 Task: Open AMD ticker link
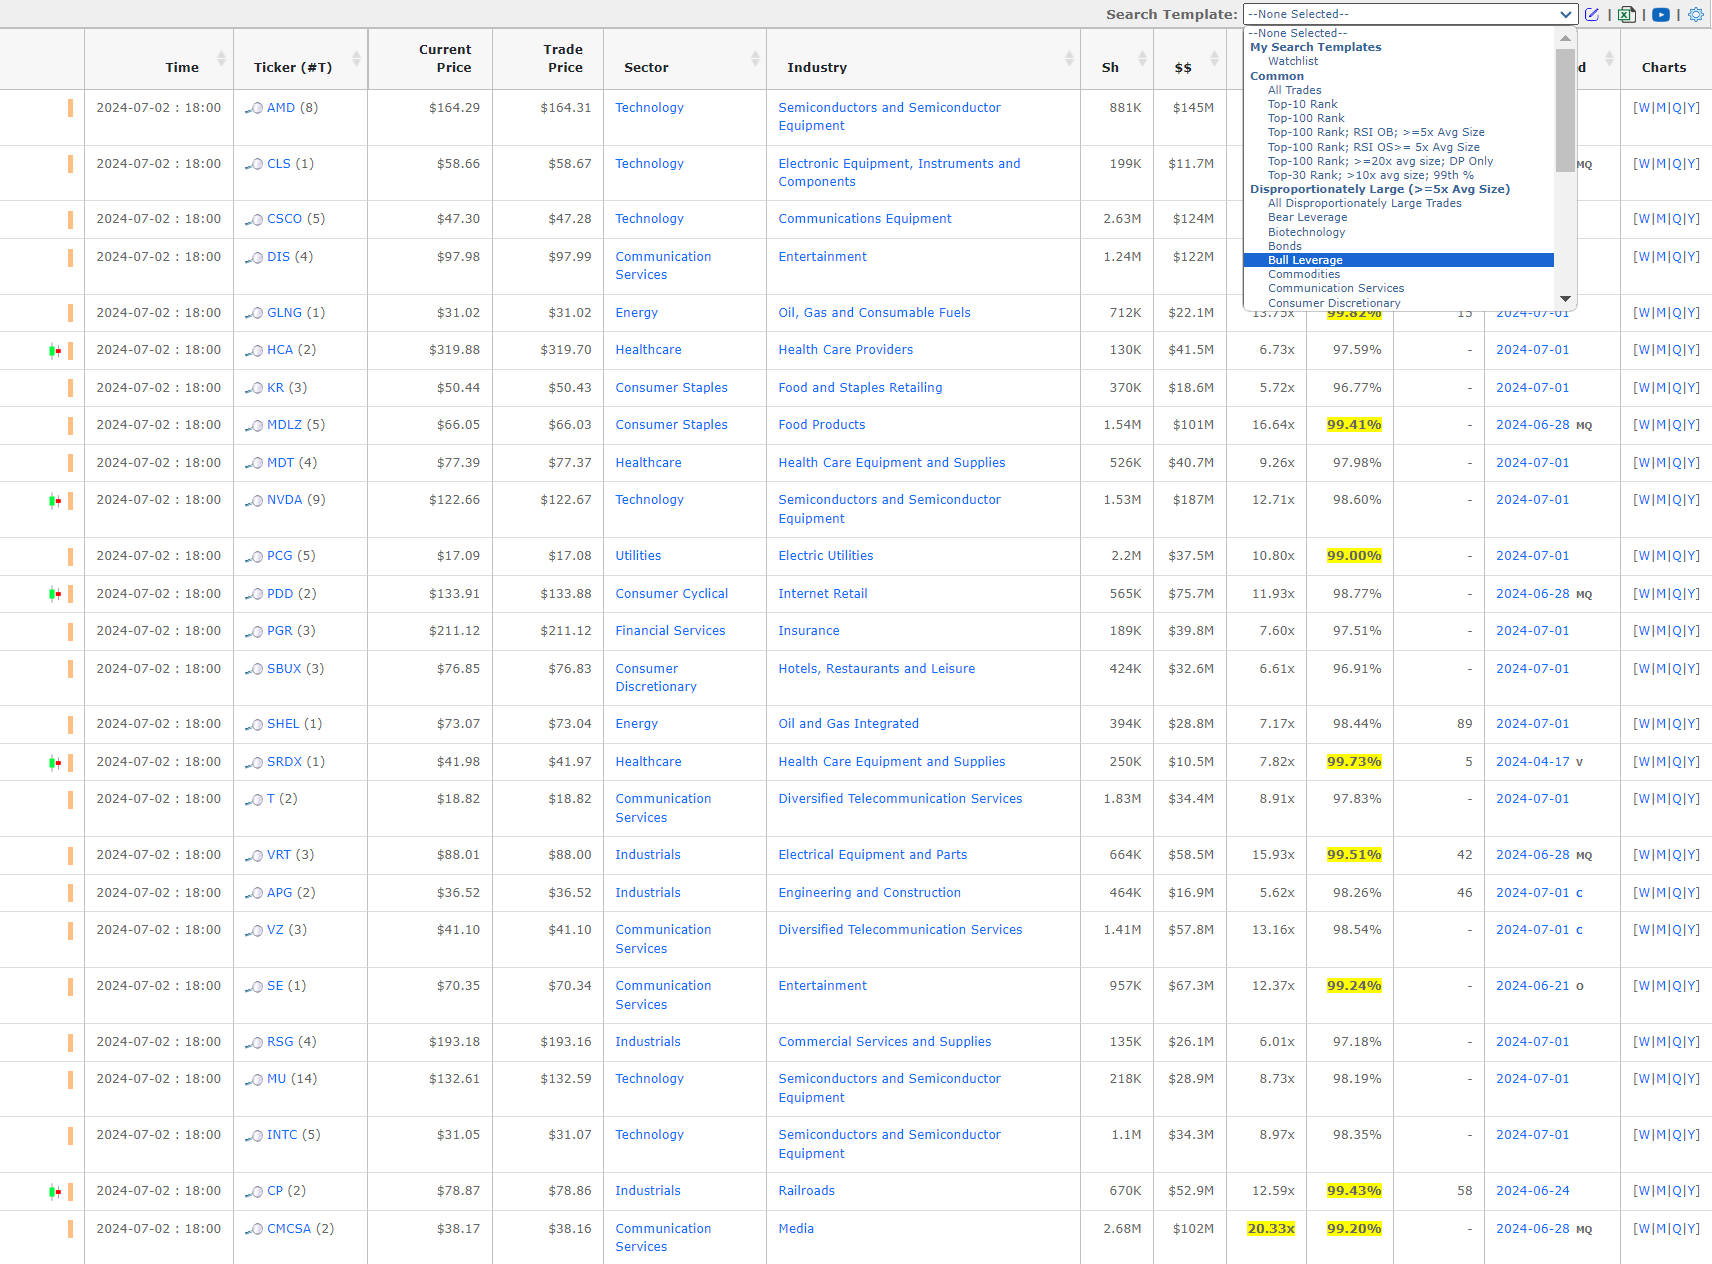[x=281, y=108]
